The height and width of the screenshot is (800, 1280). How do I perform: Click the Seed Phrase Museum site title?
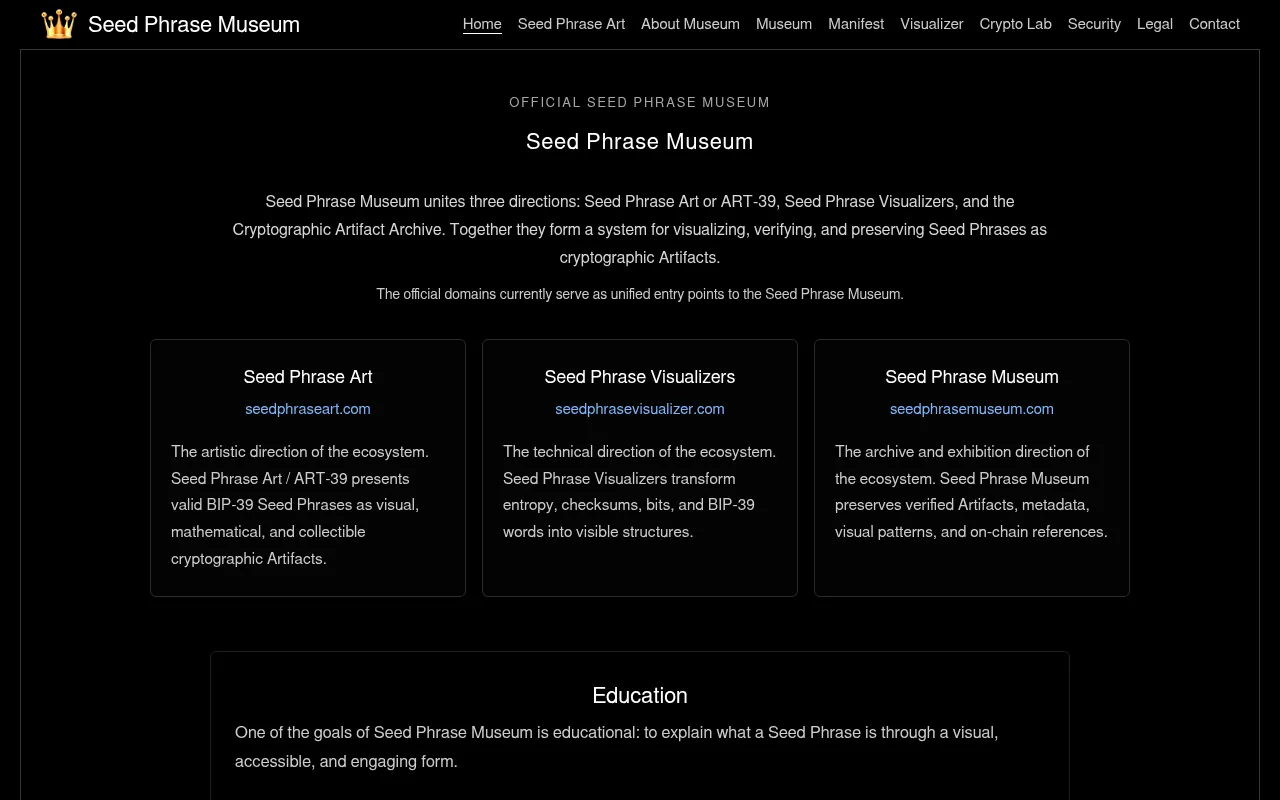194,24
